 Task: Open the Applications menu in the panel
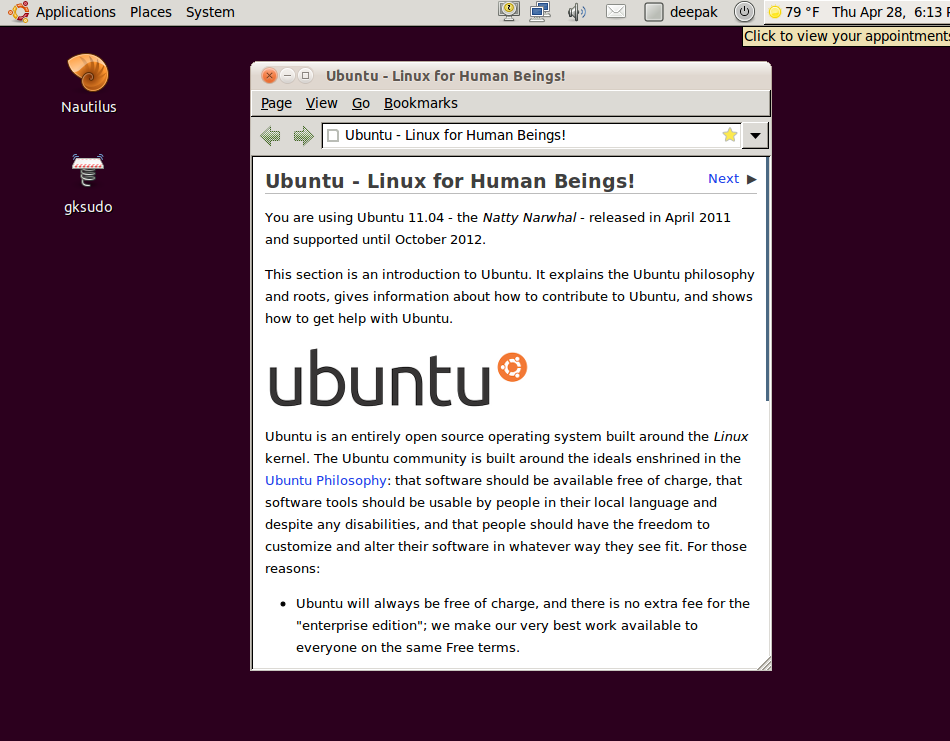(75, 12)
